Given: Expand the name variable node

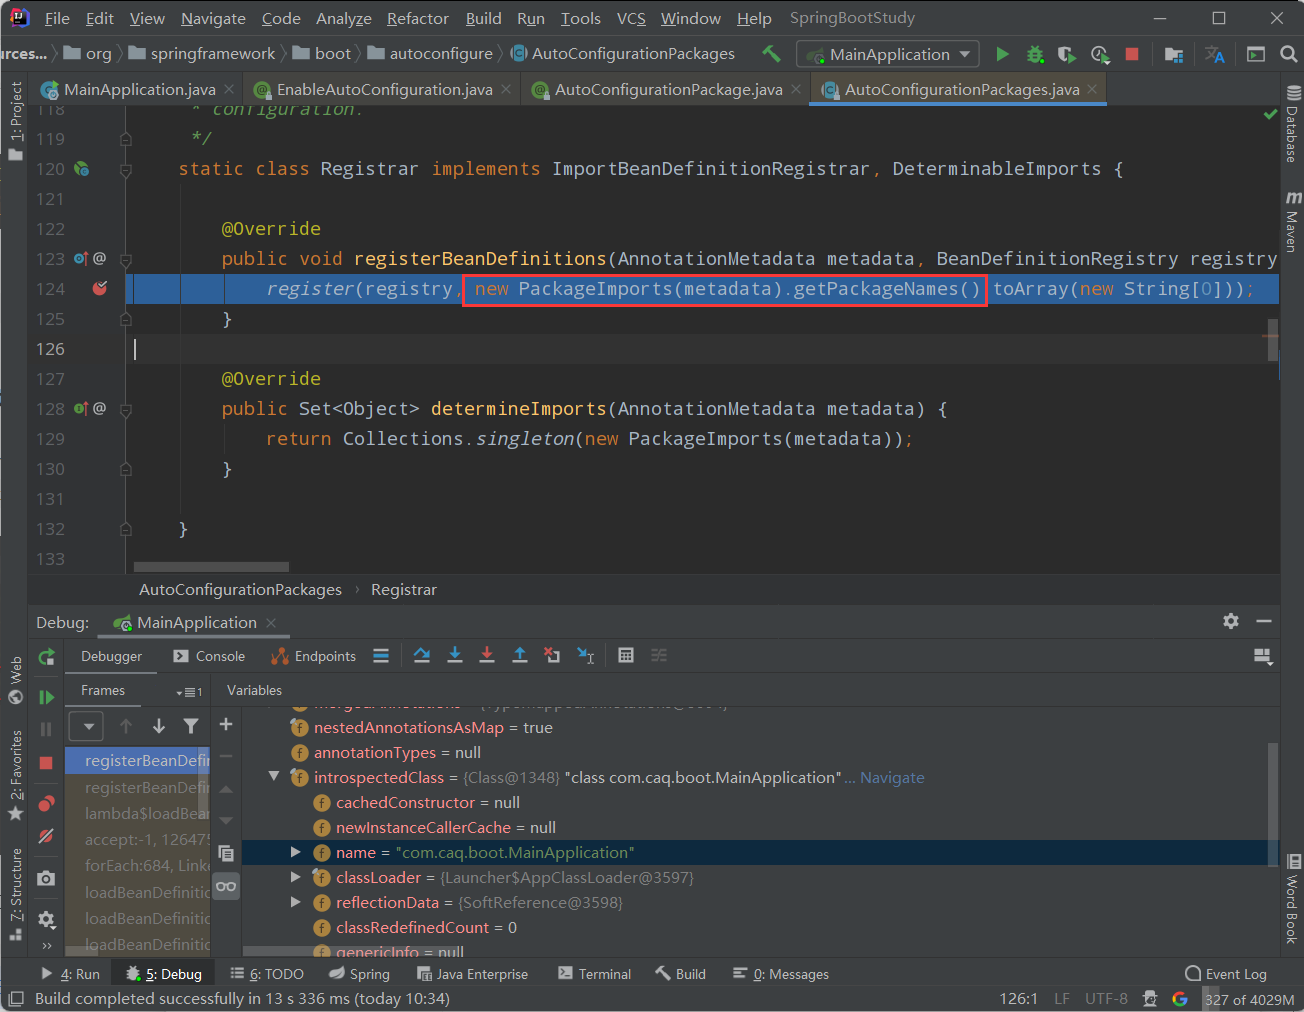Looking at the screenshot, I should (x=296, y=852).
